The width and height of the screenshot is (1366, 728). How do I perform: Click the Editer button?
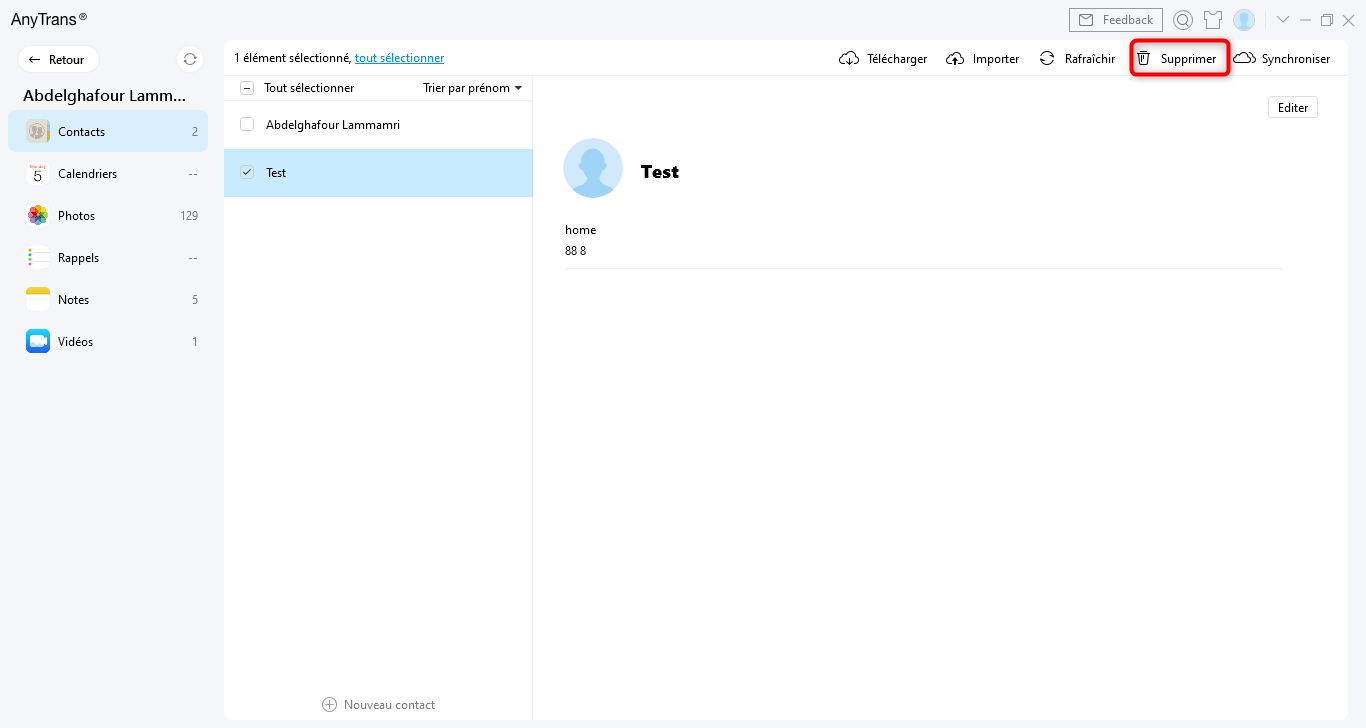click(1293, 107)
